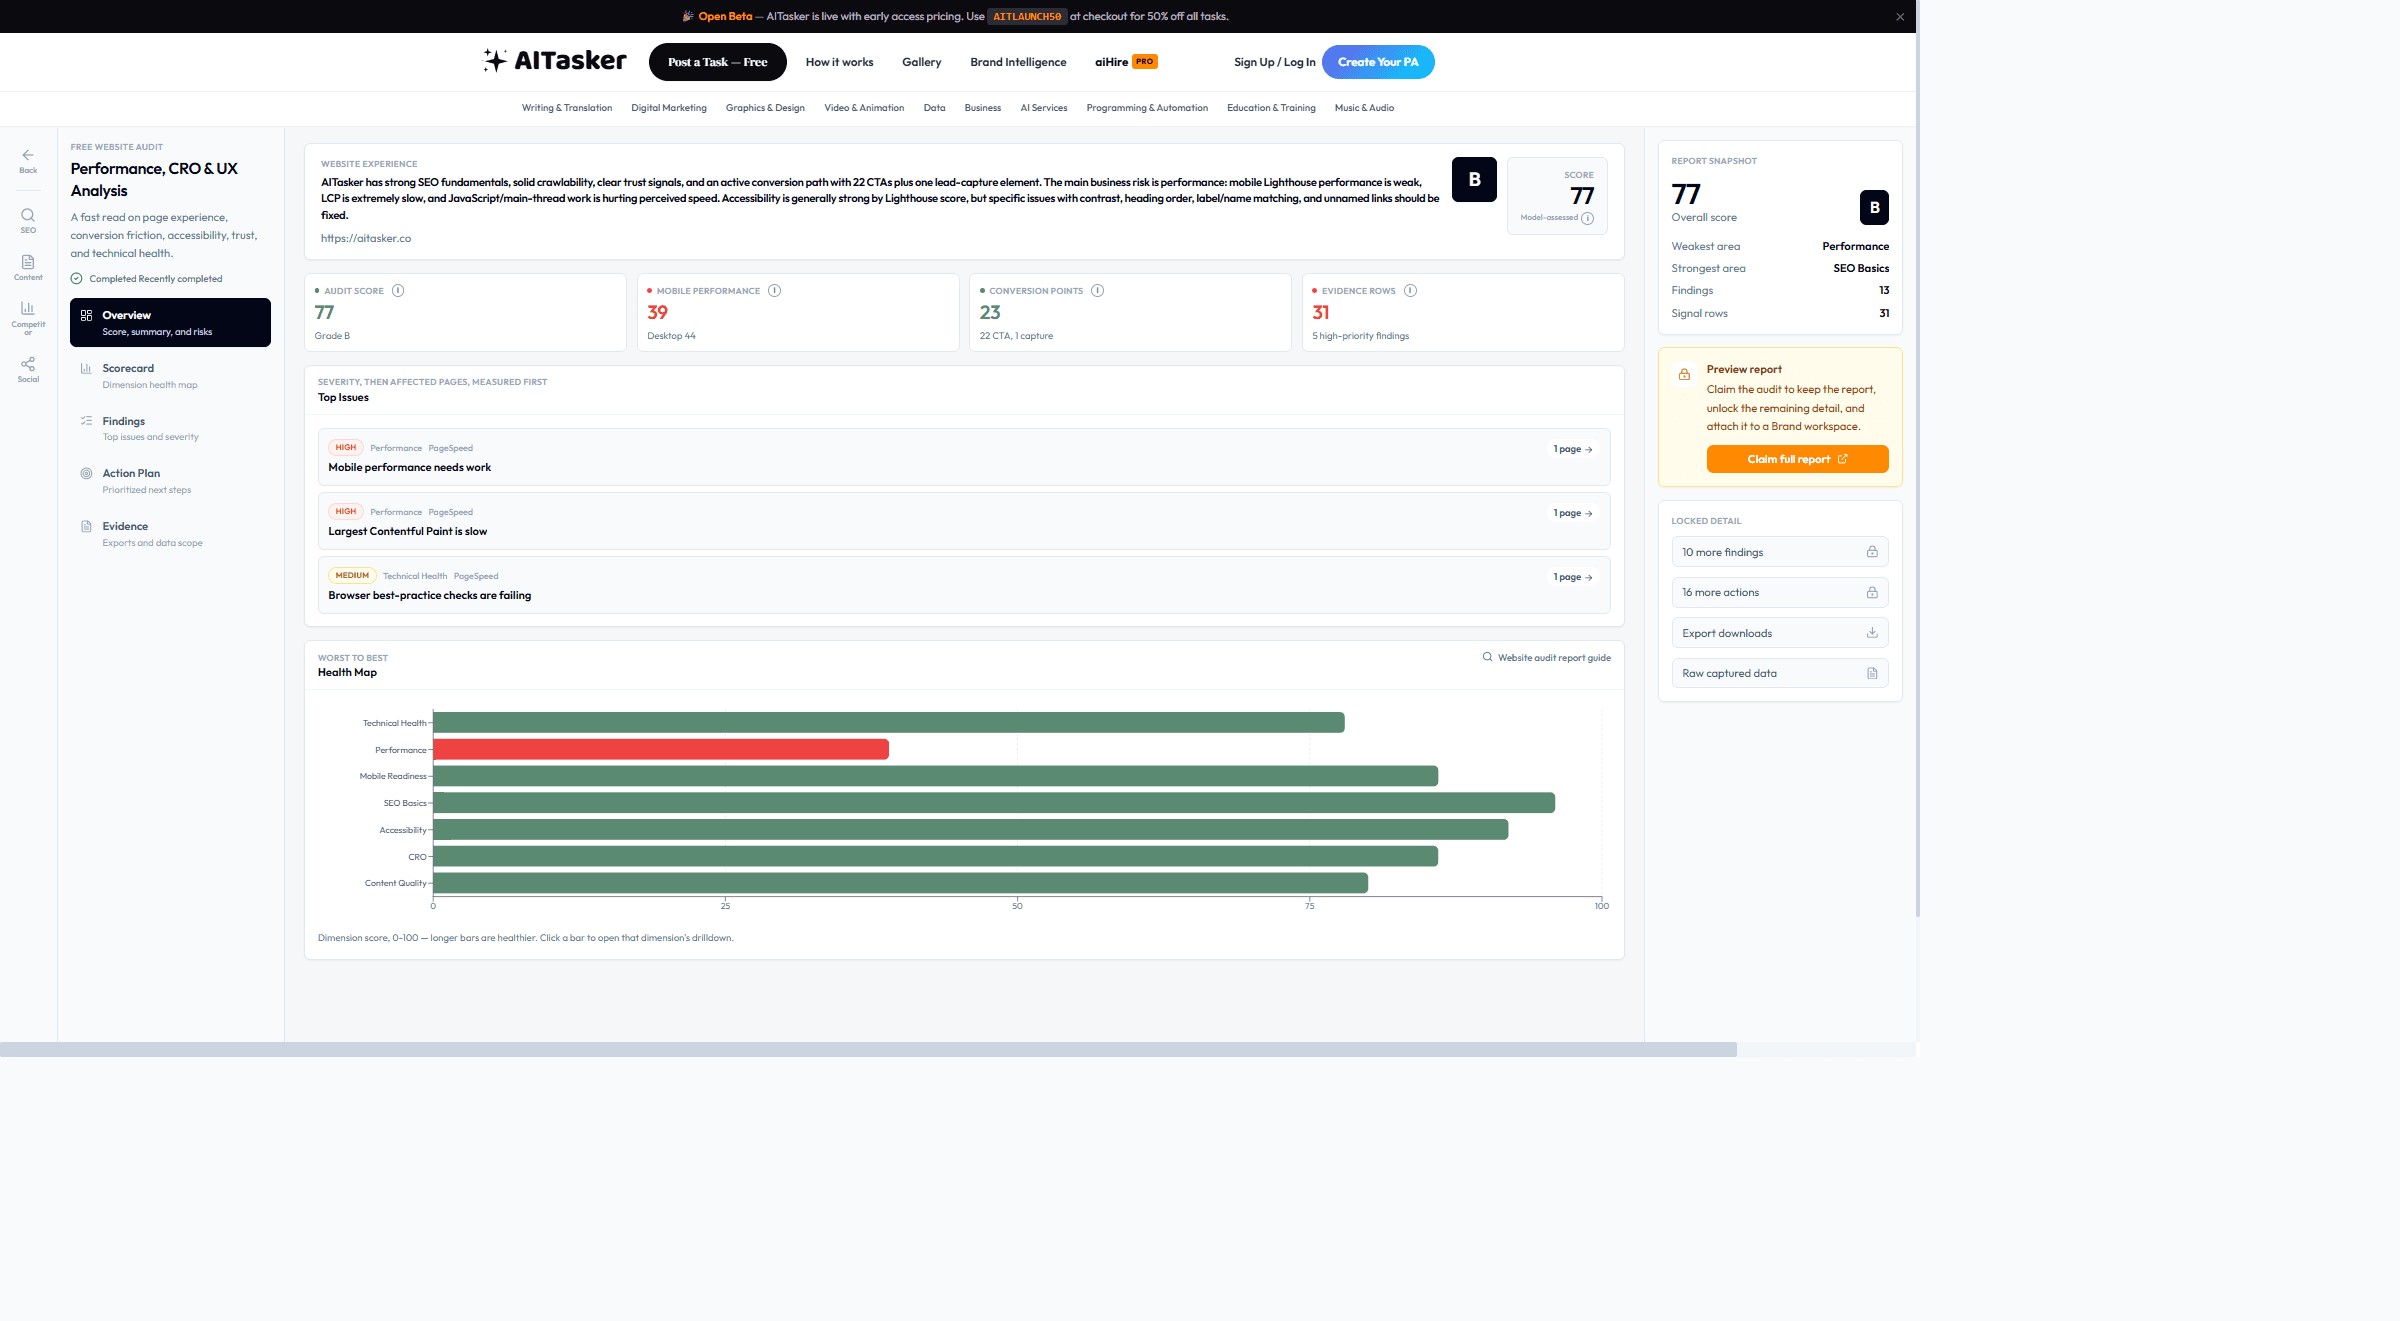Open AI Services category
The width and height of the screenshot is (2400, 1321).
pyautogui.click(x=1043, y=108)
